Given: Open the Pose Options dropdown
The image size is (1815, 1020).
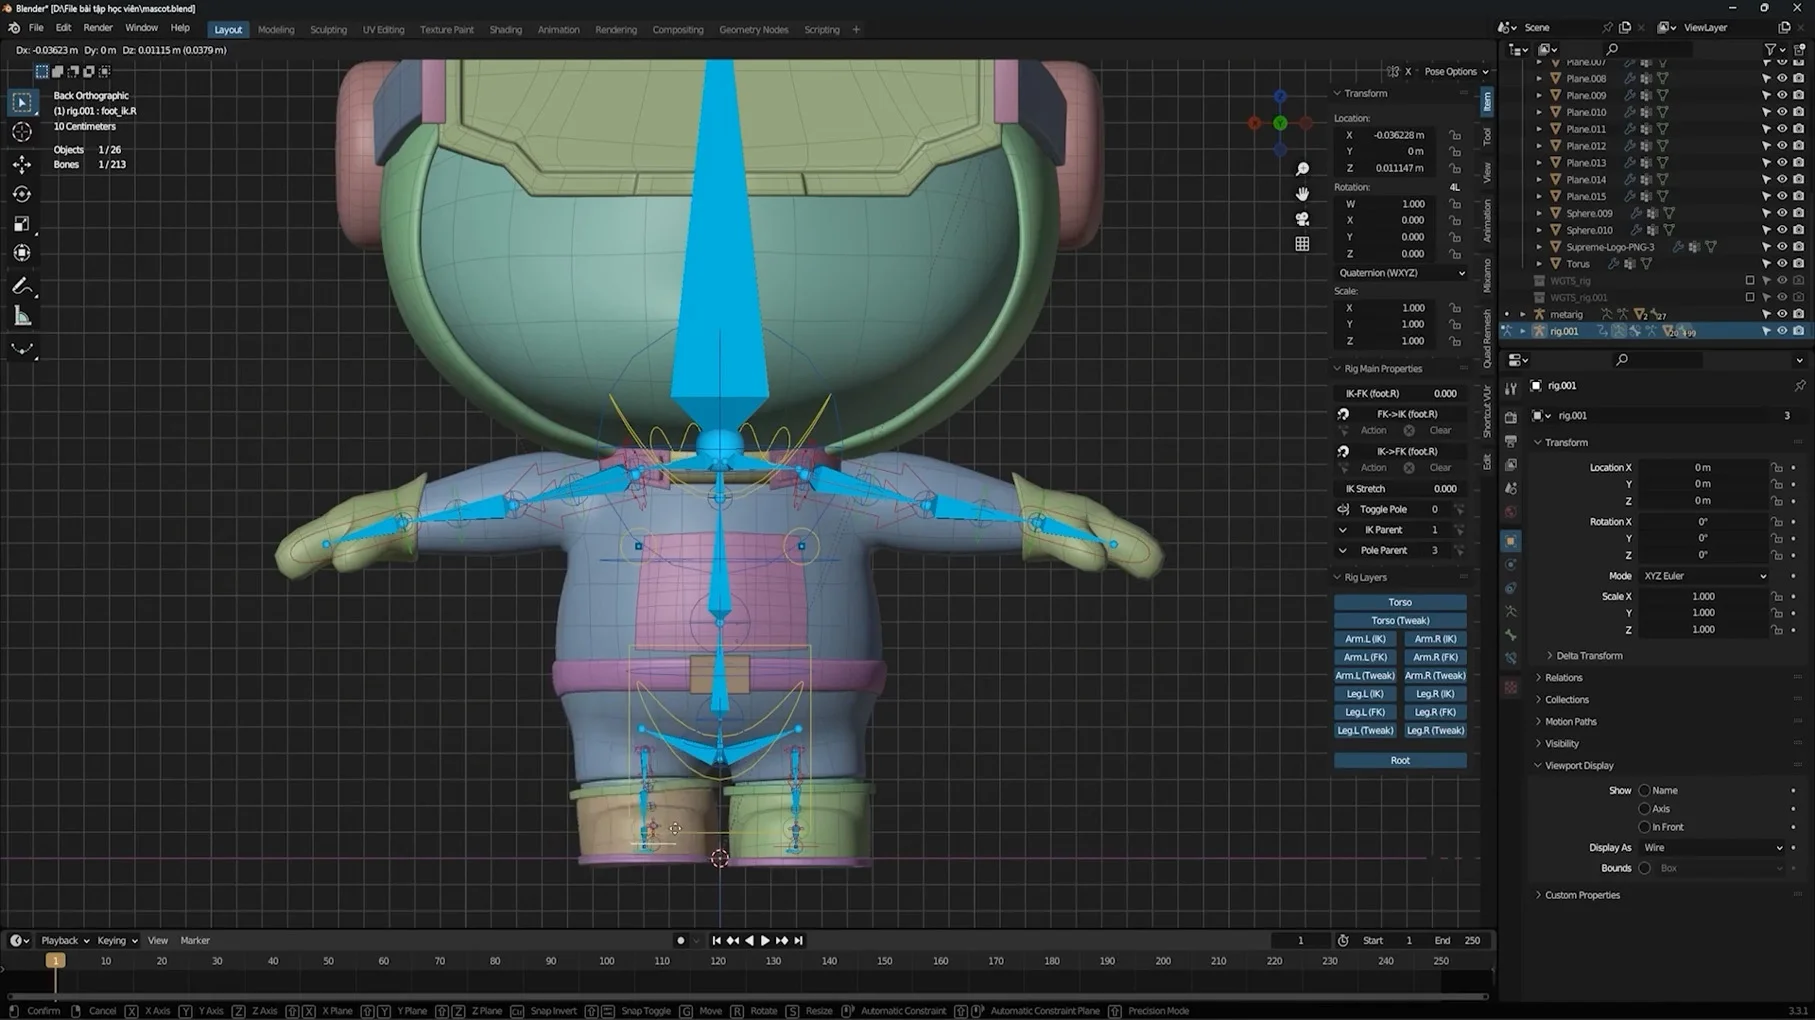Looking at the screenshot, I should 1456,71.
